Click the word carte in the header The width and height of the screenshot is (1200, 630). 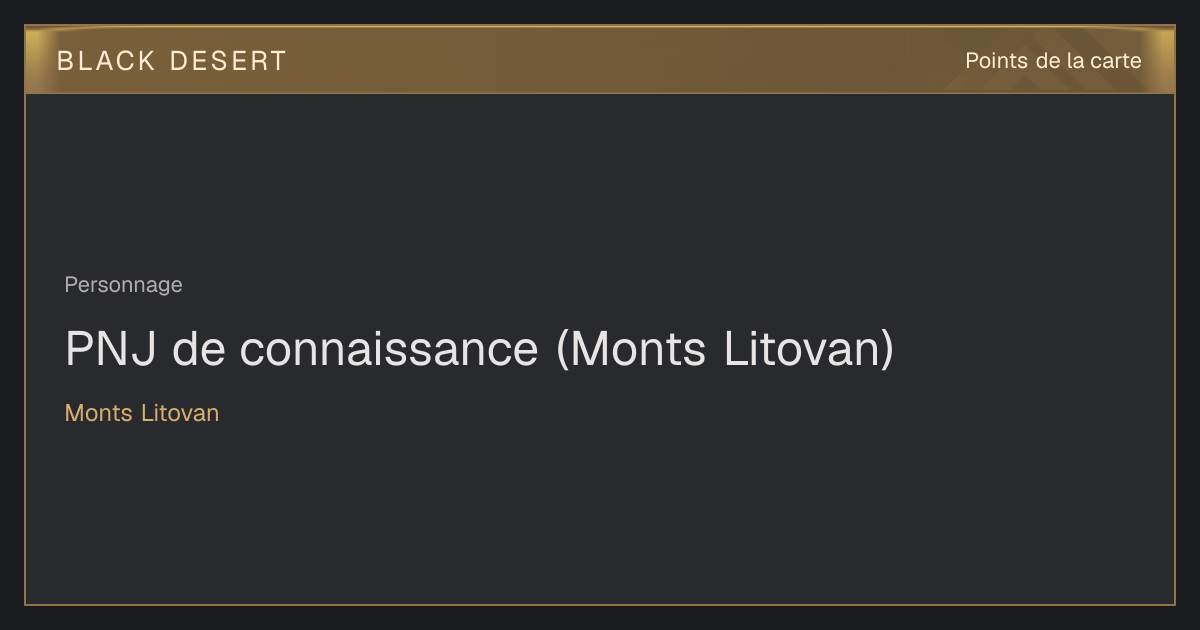pyautogui.click(x=1116, y=61)
